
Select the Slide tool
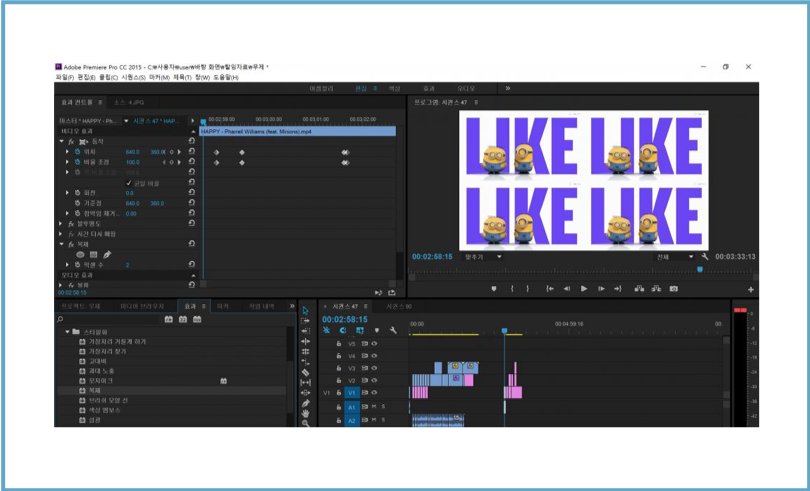point(305,393)
